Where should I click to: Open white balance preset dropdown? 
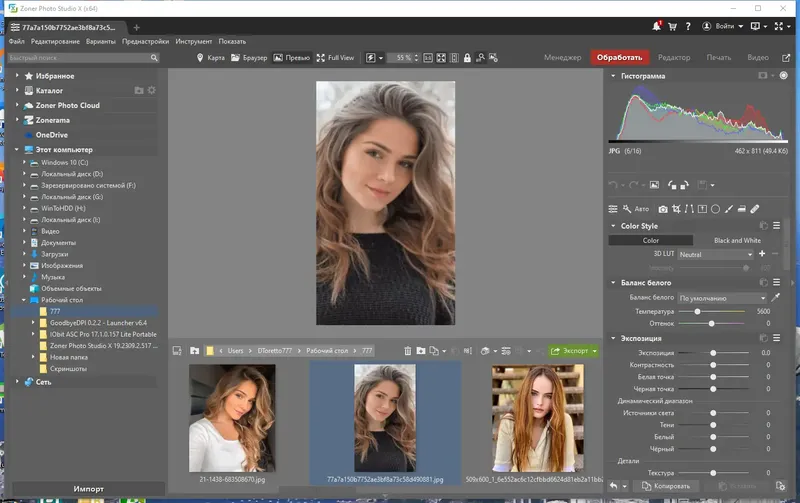pyautogui.click(x=722, y=298)
